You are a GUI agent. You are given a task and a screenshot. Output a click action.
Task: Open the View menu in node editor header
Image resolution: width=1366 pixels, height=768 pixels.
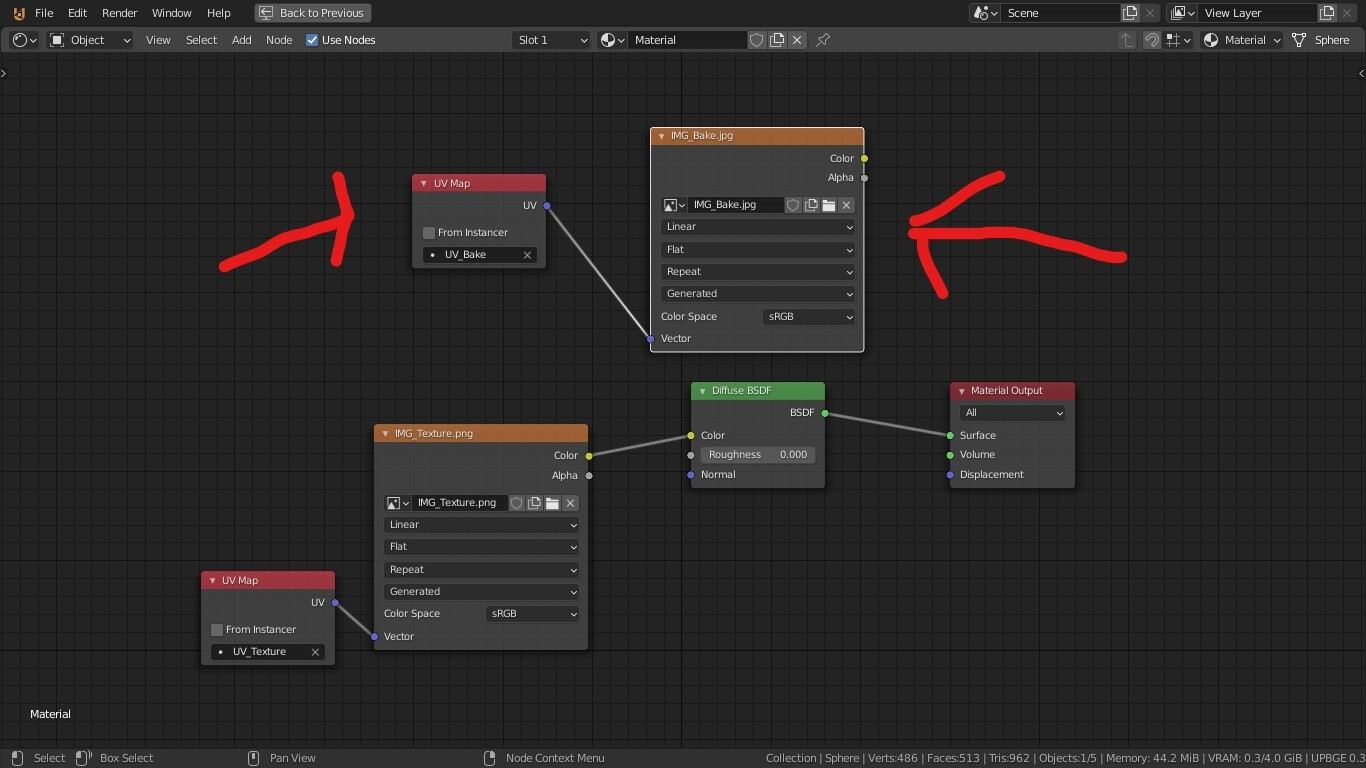pyautogui.click(x=158, y=40)
